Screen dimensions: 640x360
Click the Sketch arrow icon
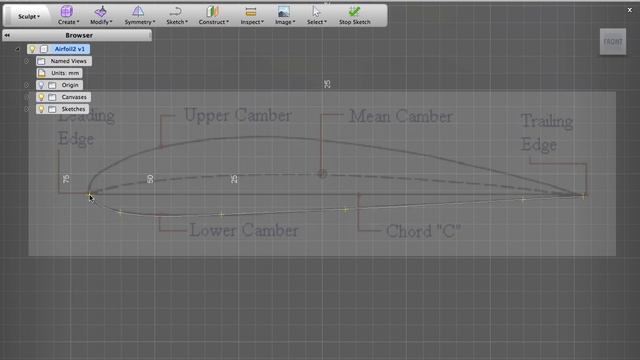coord(176,11)
